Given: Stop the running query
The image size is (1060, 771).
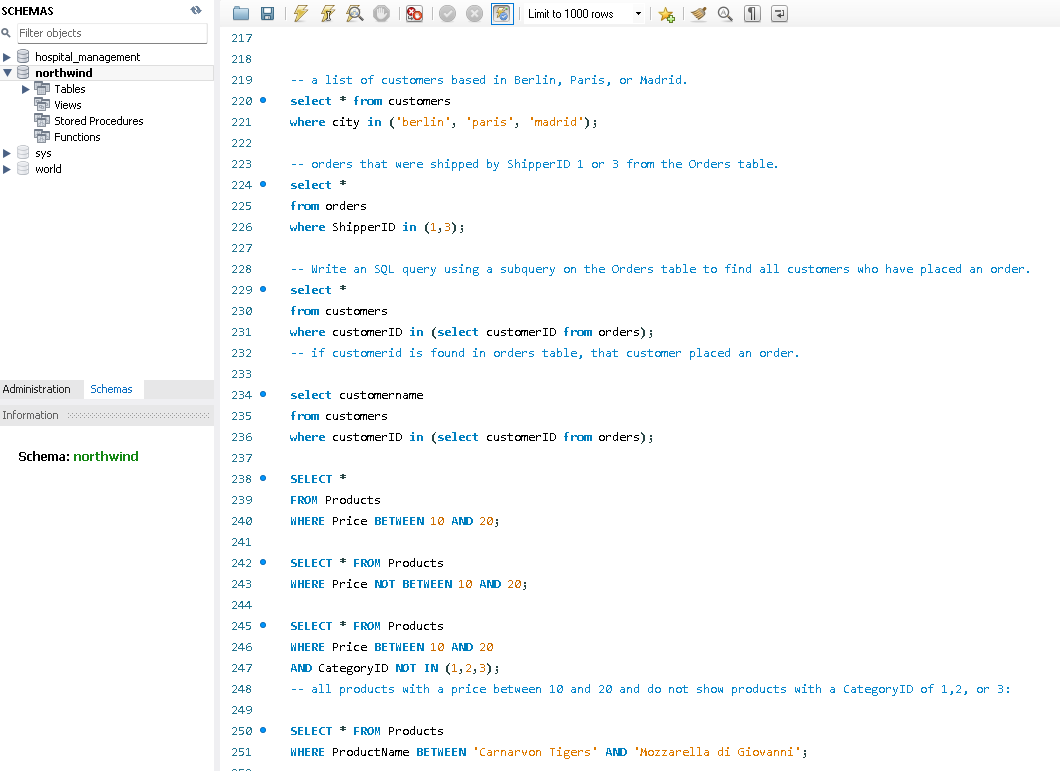Looking at the screenshot, I should coord(381,14).
